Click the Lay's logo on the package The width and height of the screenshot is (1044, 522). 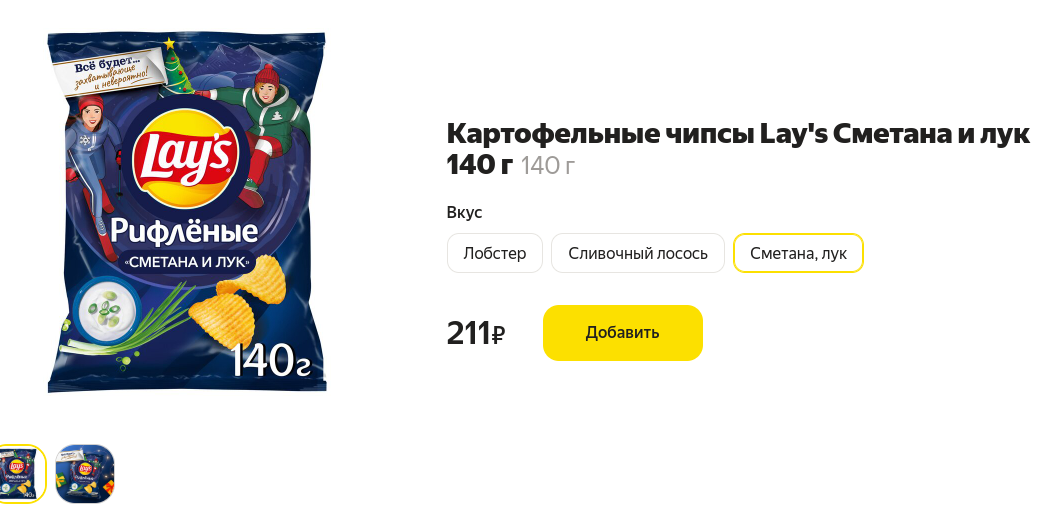point(184,159)
